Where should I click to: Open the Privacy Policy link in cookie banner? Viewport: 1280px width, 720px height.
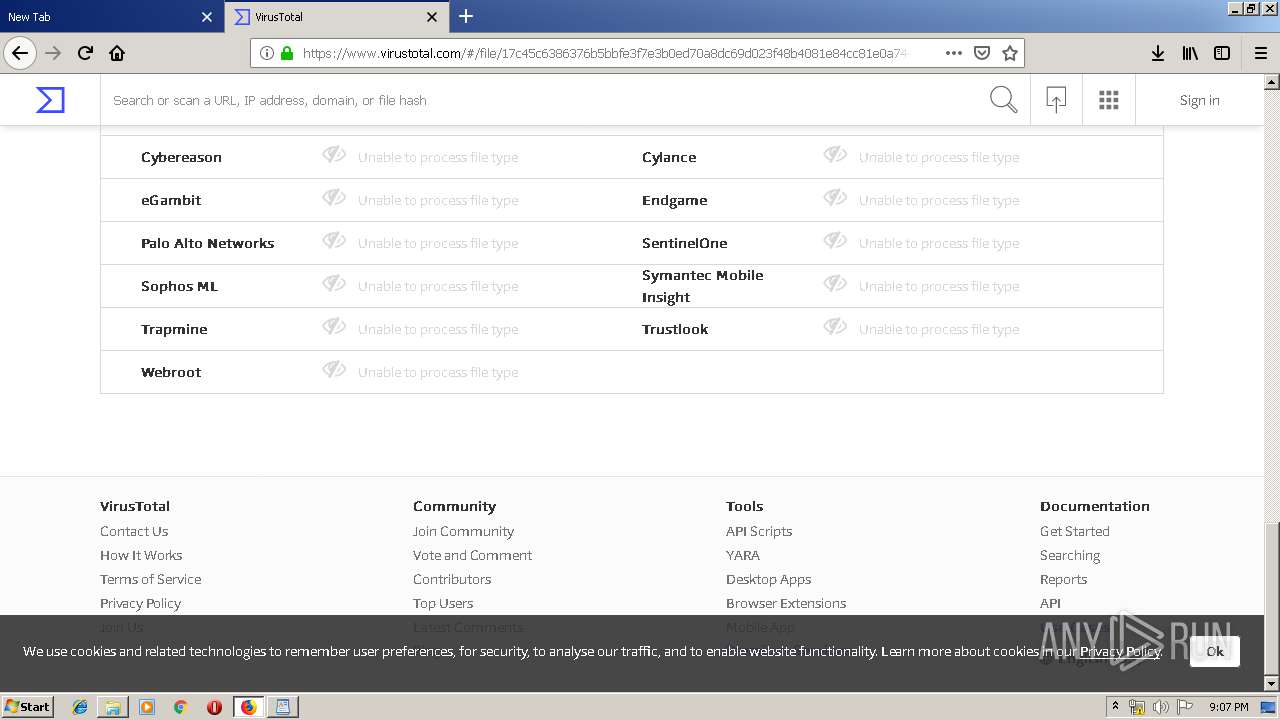(1120, 651)
